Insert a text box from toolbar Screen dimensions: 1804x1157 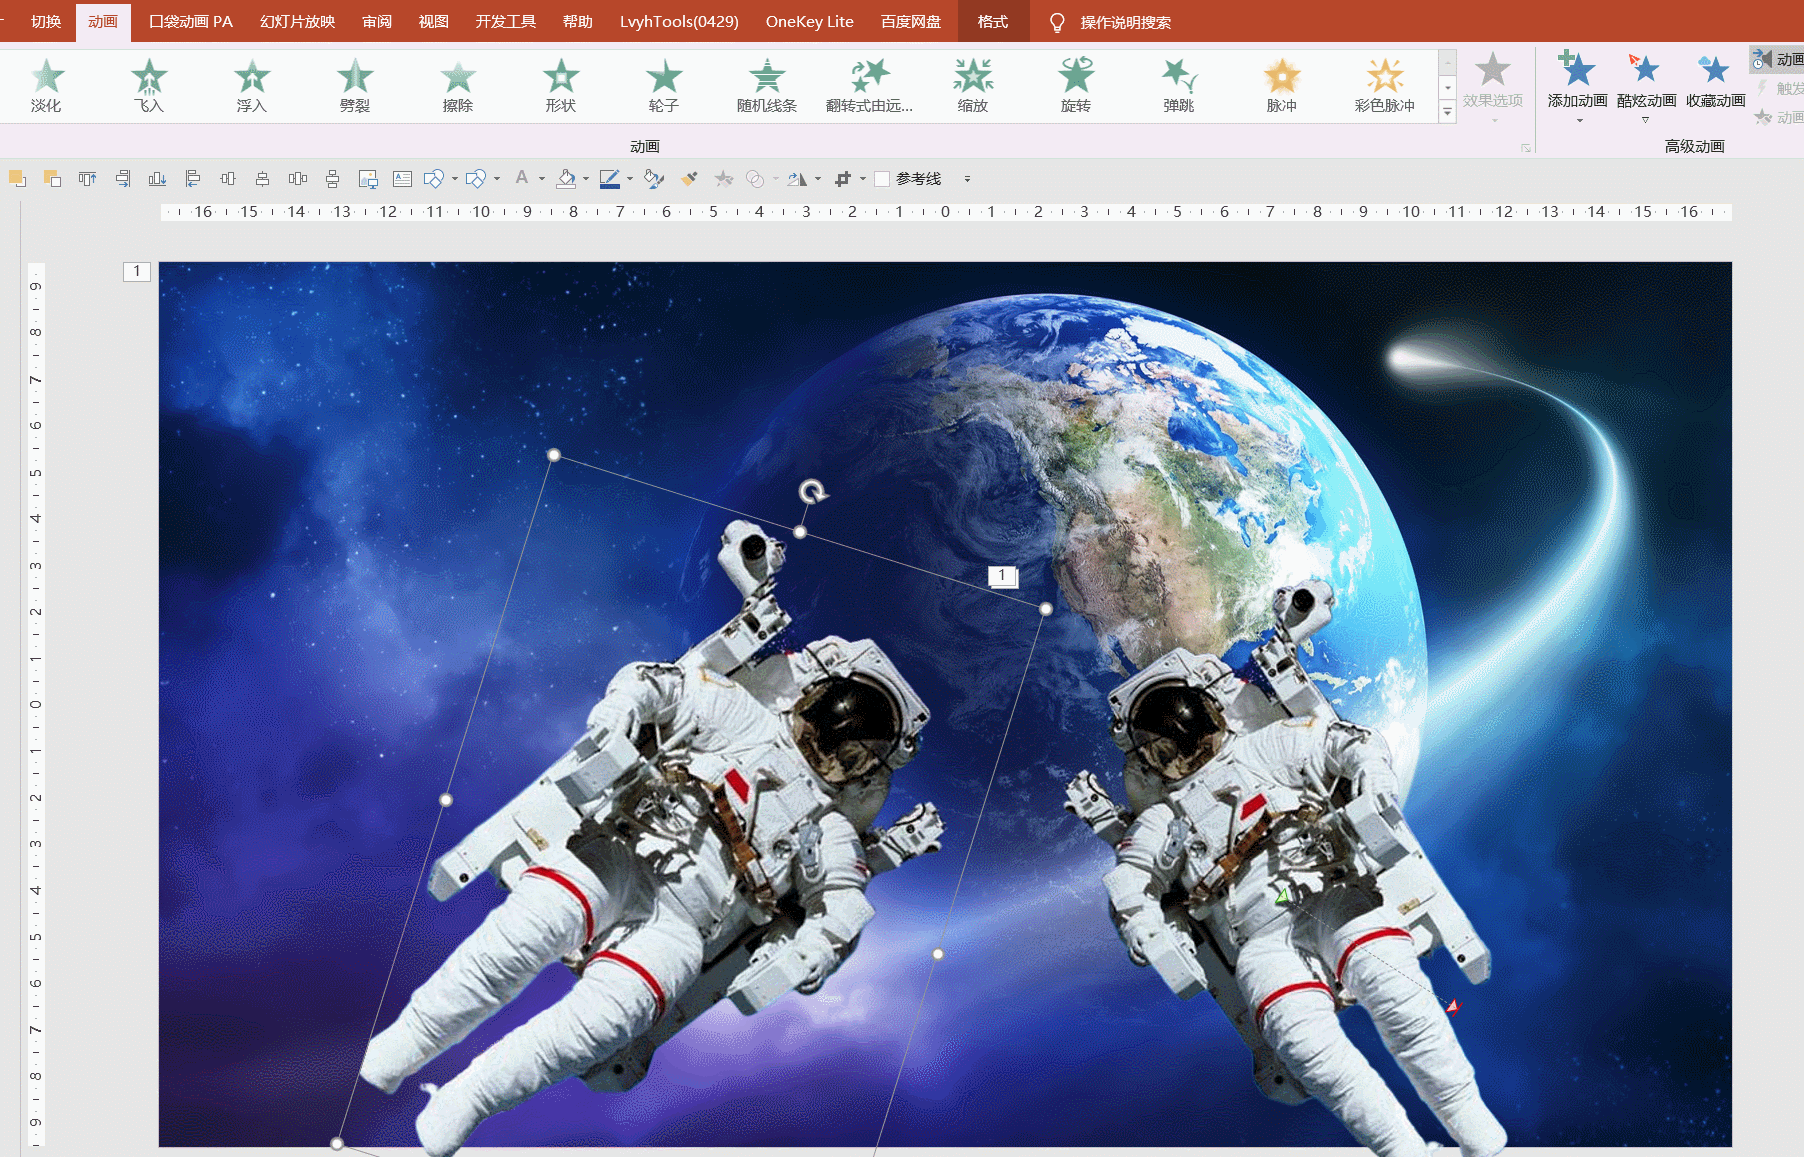[x=402, y=179]
